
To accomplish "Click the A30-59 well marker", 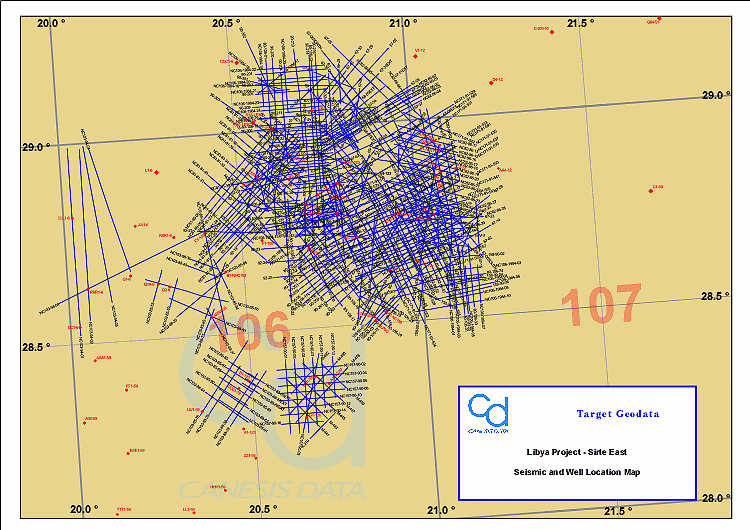I will tap(84, 423).
